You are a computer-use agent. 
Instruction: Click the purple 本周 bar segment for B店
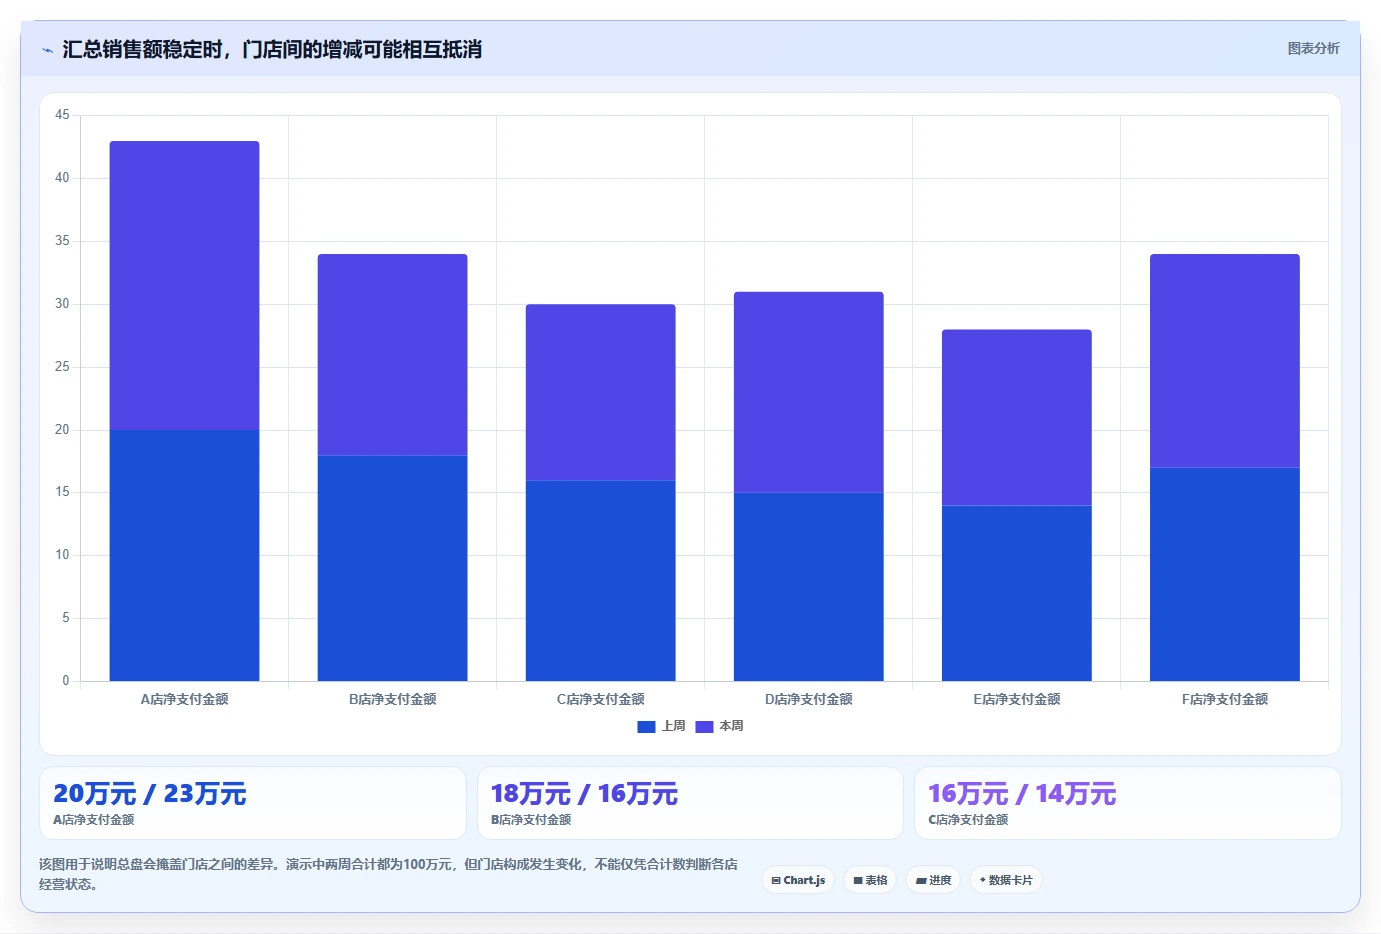(x=392, y=354)
